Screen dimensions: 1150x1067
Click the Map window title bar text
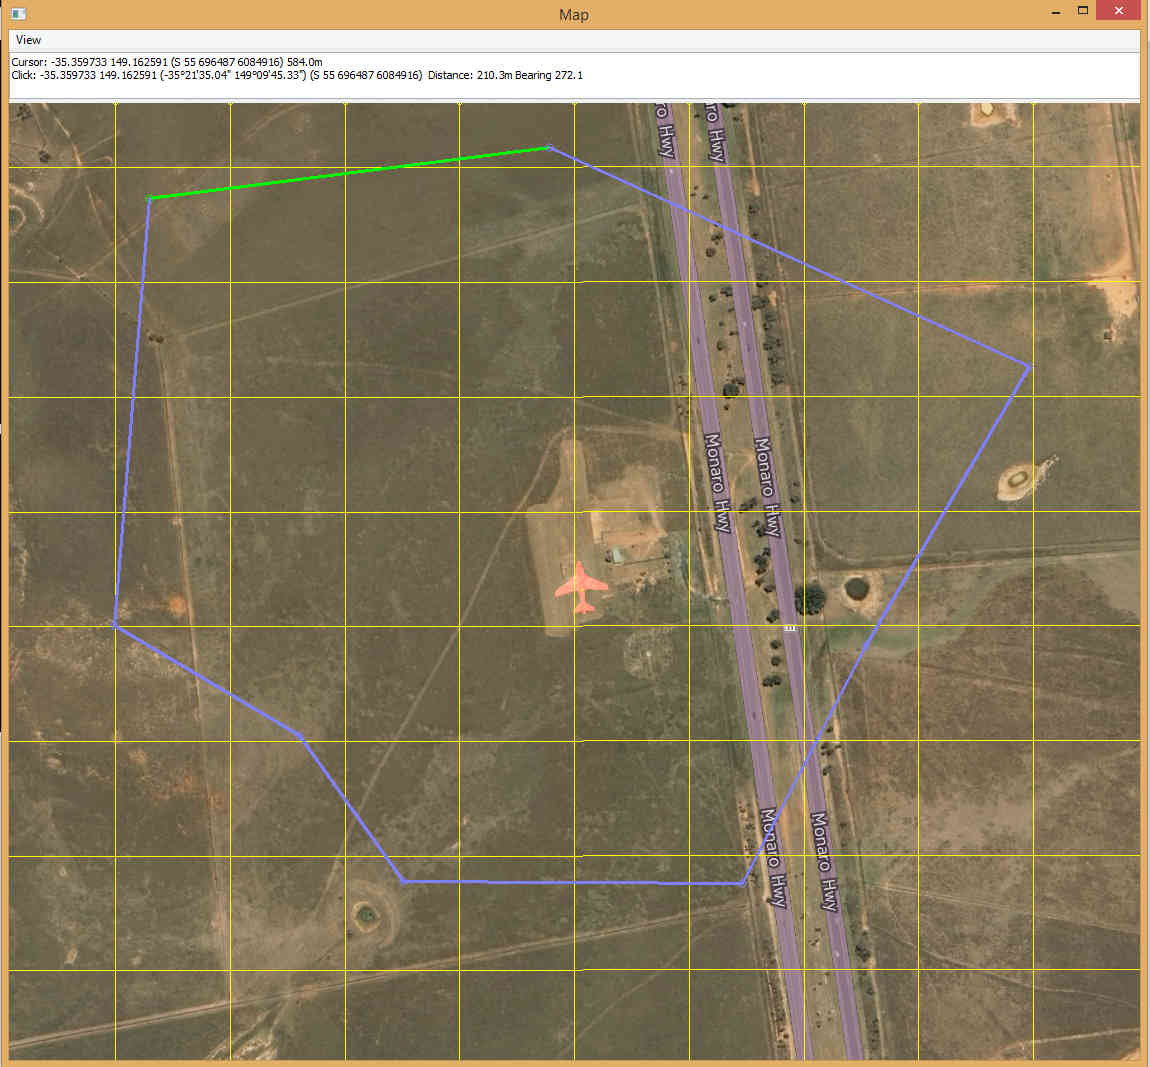(574, 14)
